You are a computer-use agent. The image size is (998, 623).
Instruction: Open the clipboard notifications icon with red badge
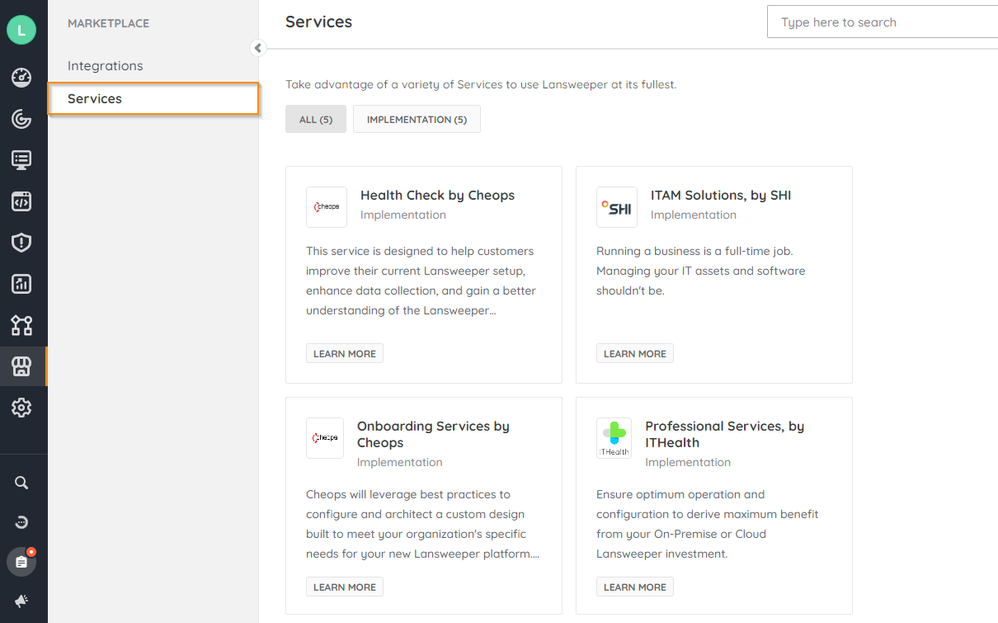tap(21, 560)
